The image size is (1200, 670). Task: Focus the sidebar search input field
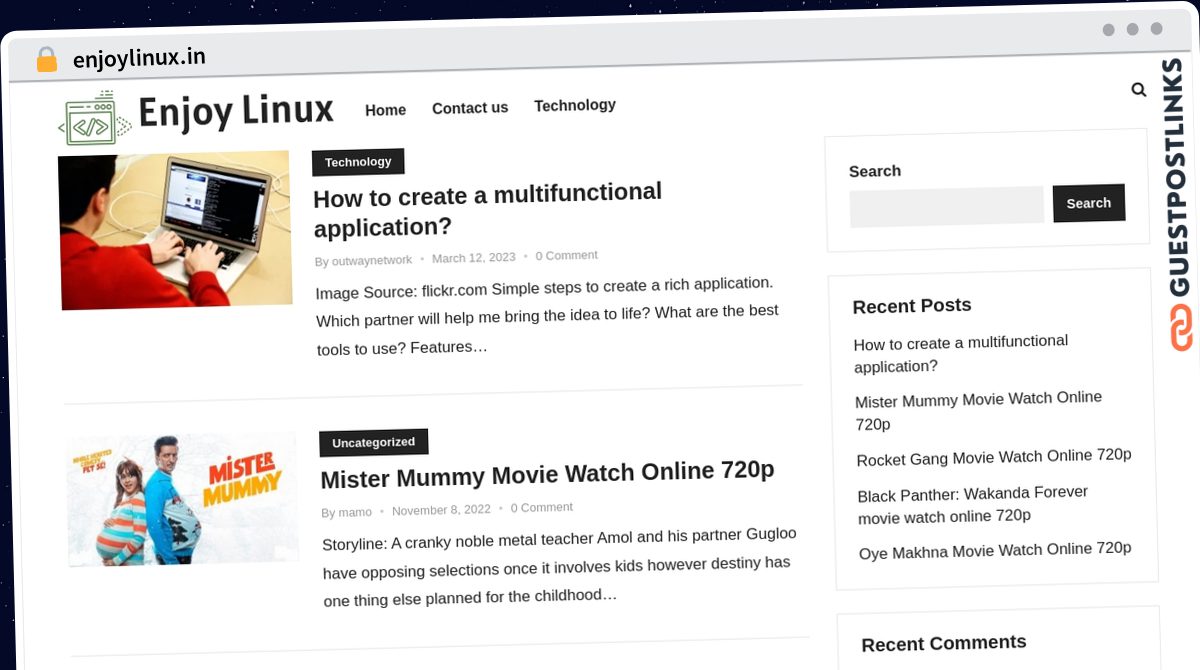(946, 206)
